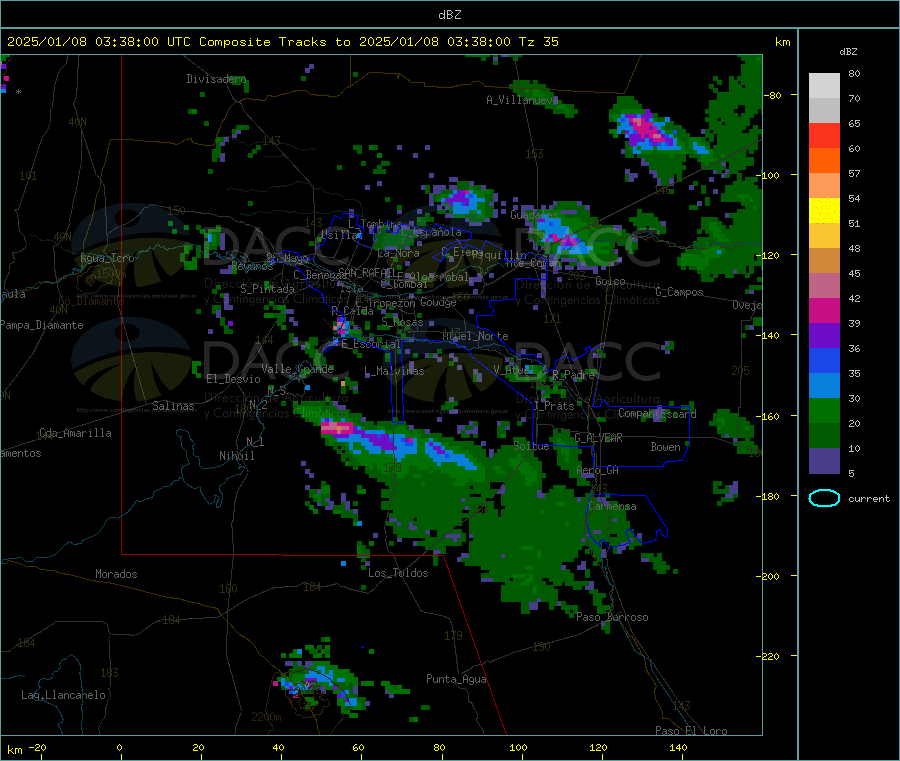Click the 'current' legend label
This screenshot has height=761, width=900.
(x=869, y=499)
